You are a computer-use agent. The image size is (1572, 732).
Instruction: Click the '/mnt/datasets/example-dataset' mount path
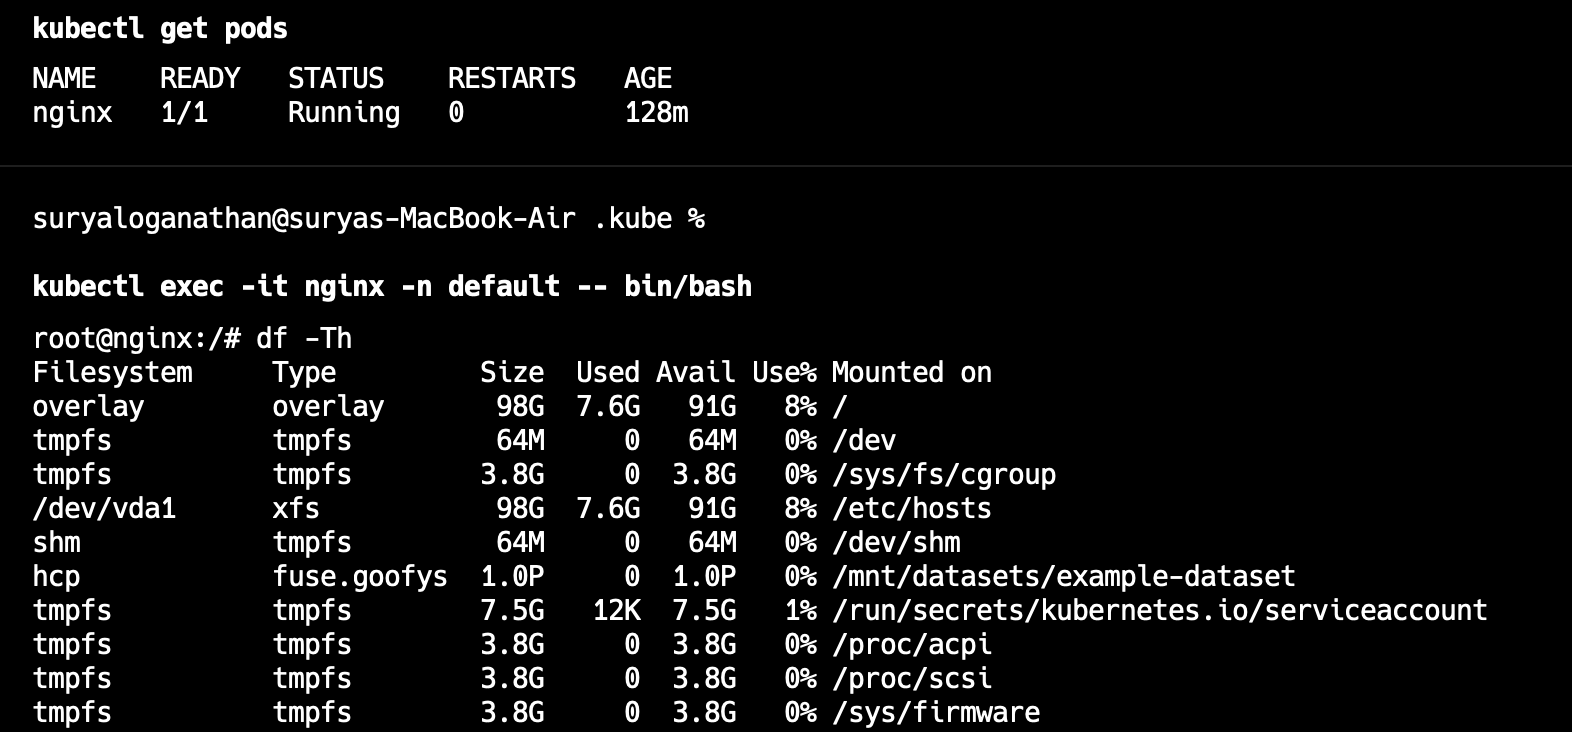pos(1064,576)
